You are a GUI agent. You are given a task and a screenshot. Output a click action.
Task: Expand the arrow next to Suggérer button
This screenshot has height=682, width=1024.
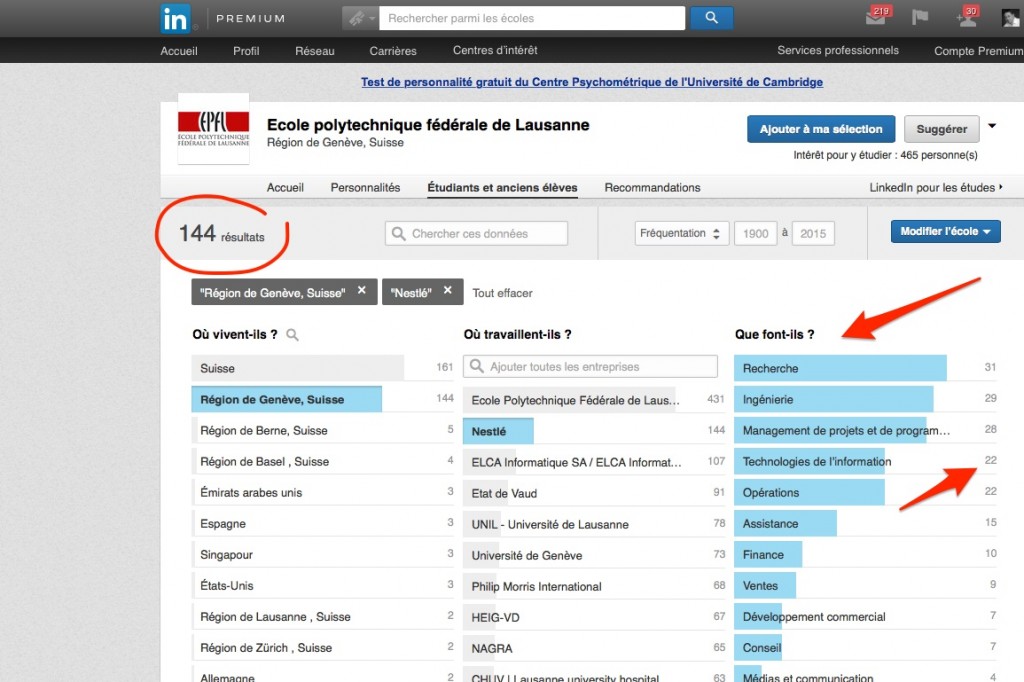[x=992, y=126]
